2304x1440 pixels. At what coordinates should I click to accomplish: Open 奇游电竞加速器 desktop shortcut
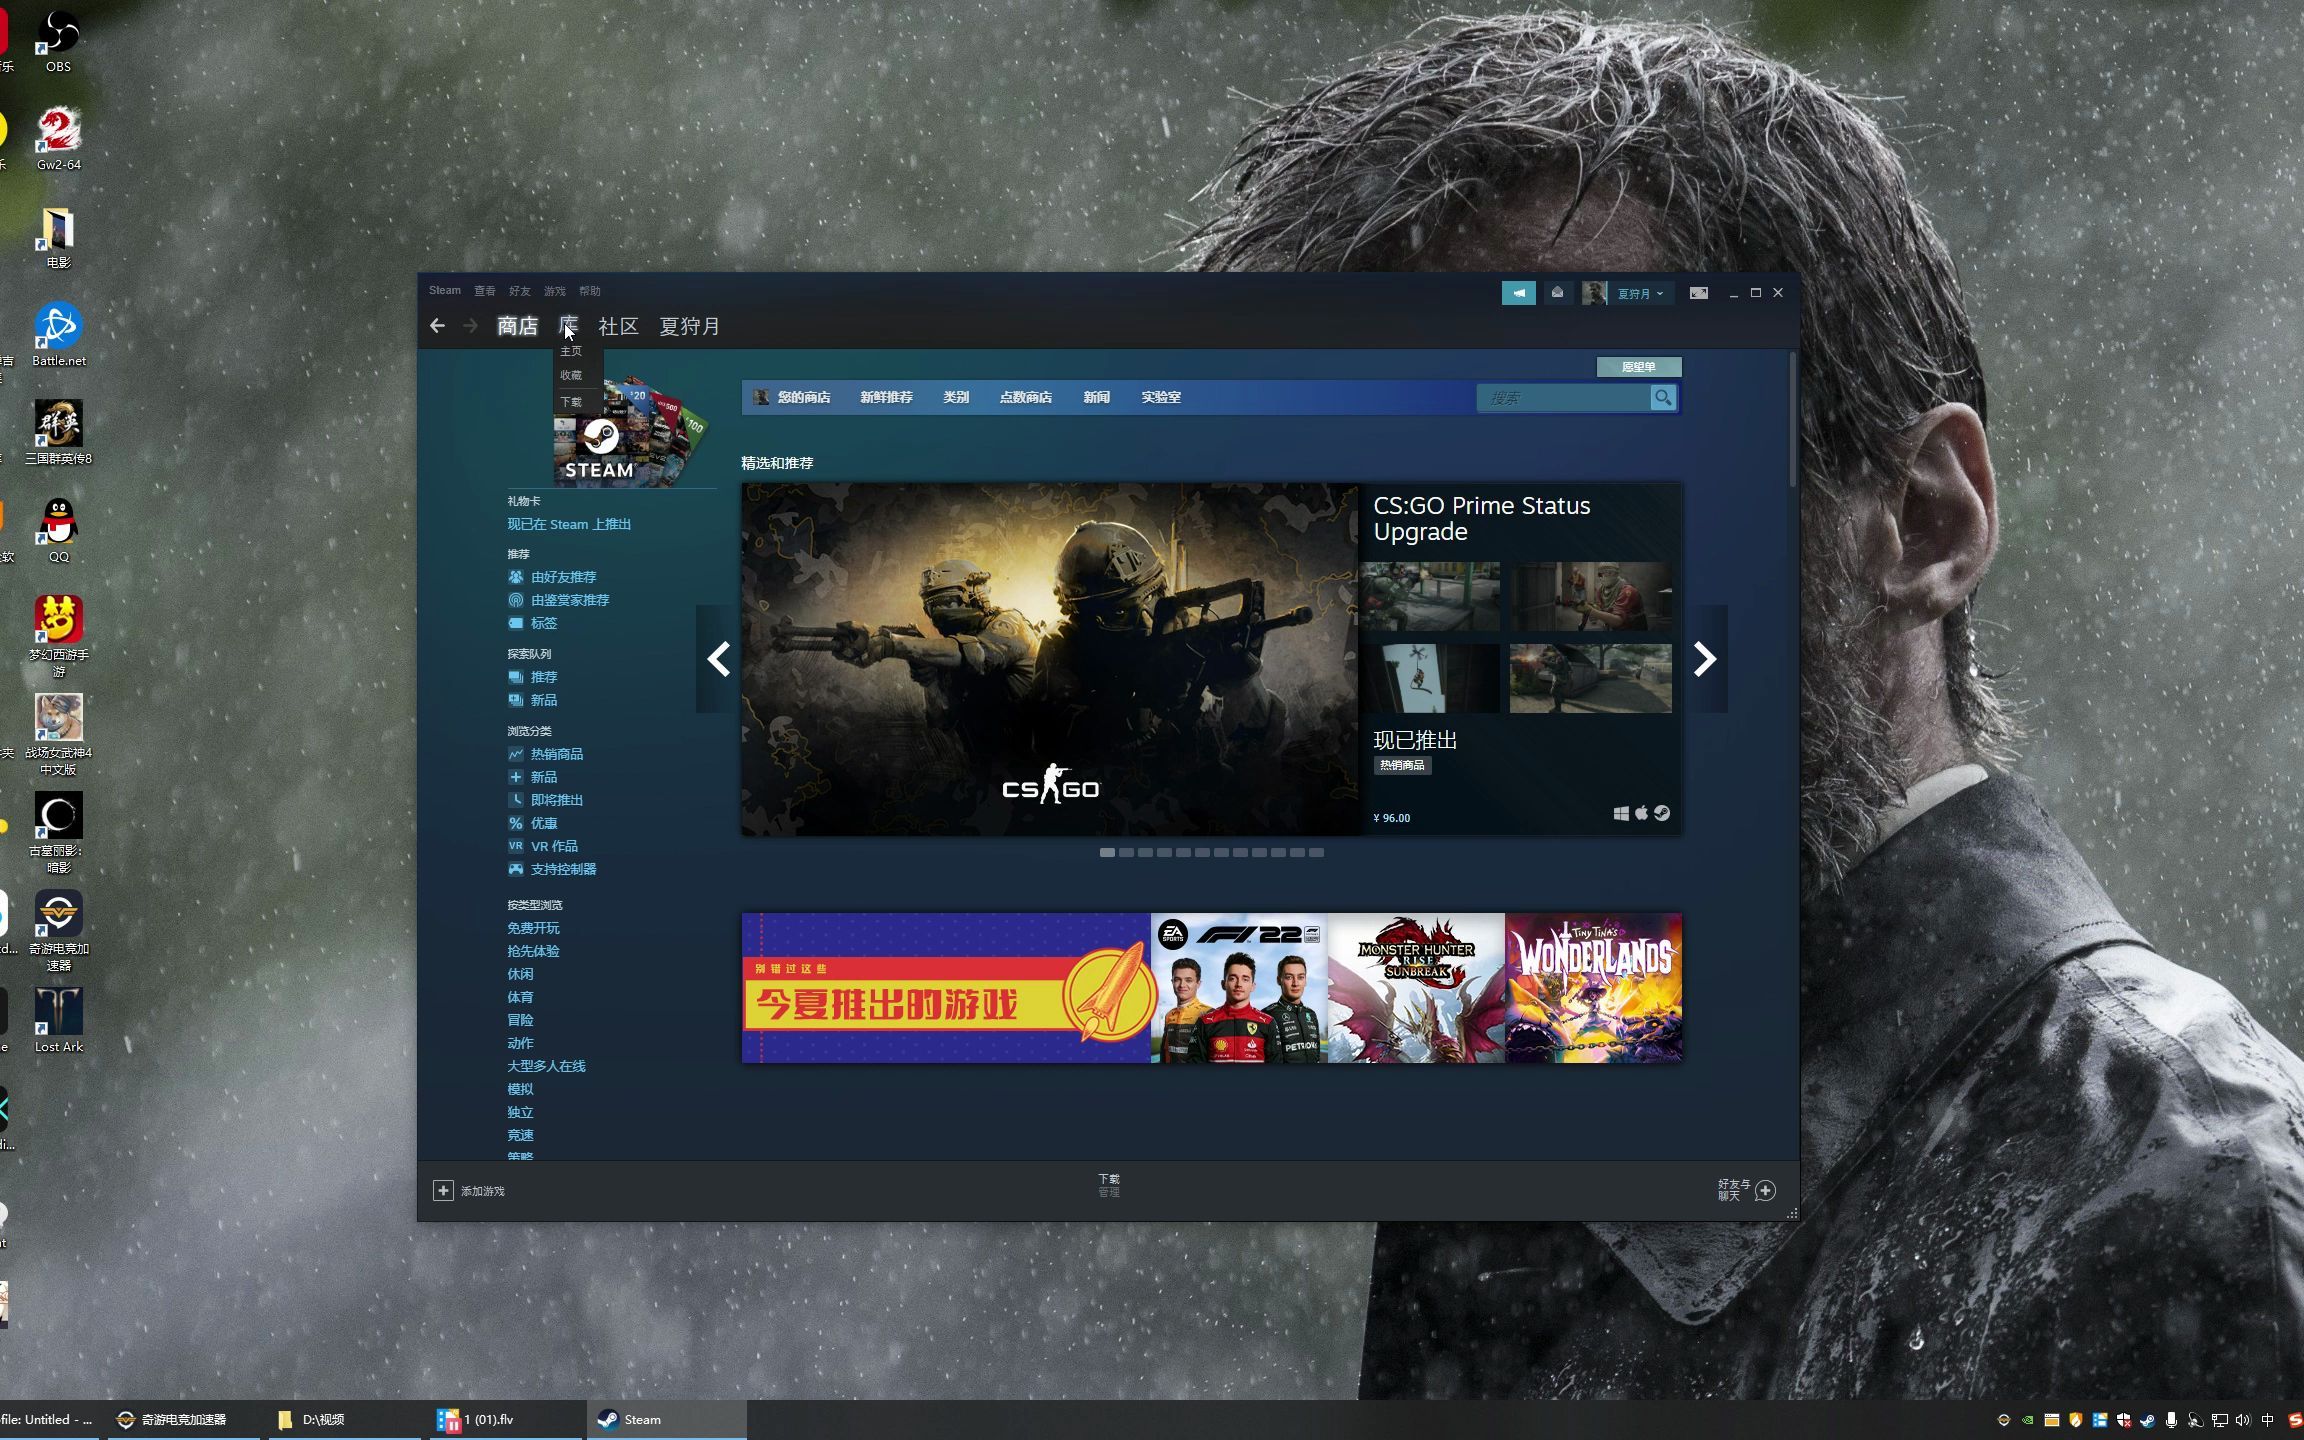tap(58, 931)
